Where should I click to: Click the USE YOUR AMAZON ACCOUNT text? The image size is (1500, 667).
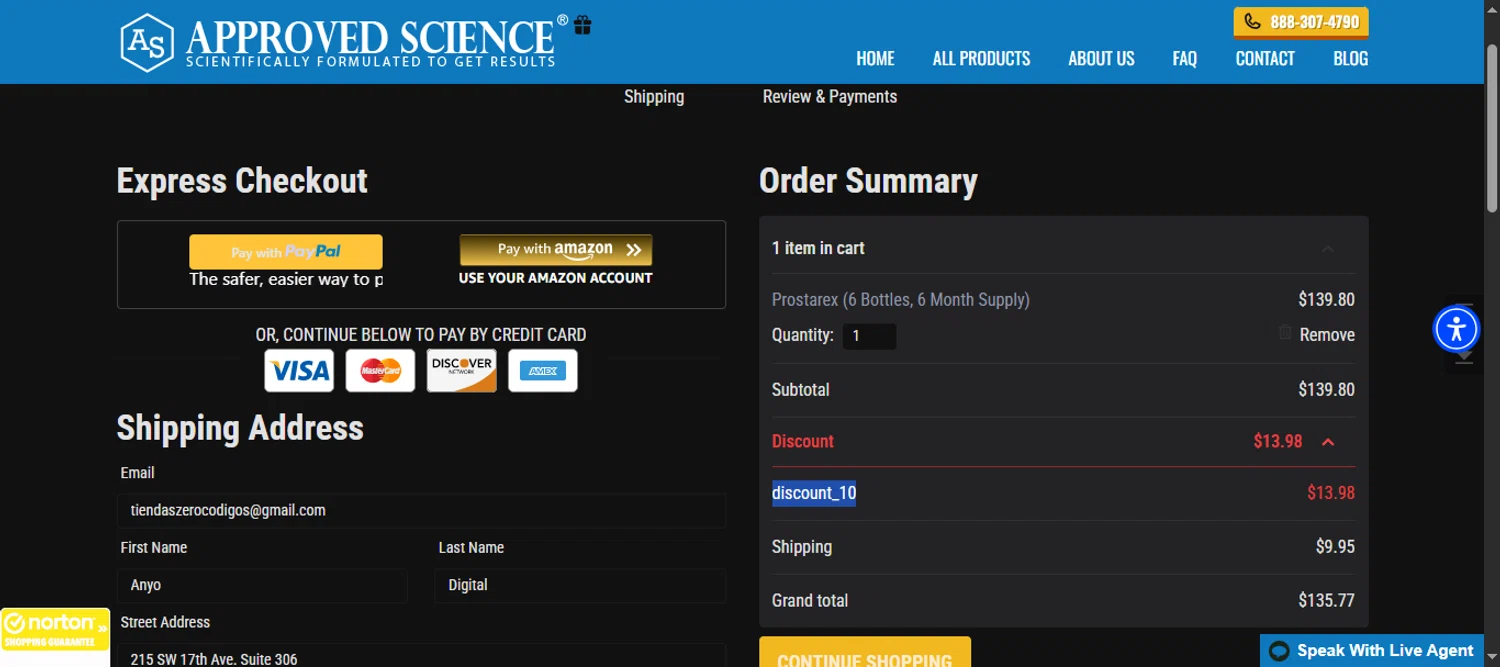click(x=556, y=278)
